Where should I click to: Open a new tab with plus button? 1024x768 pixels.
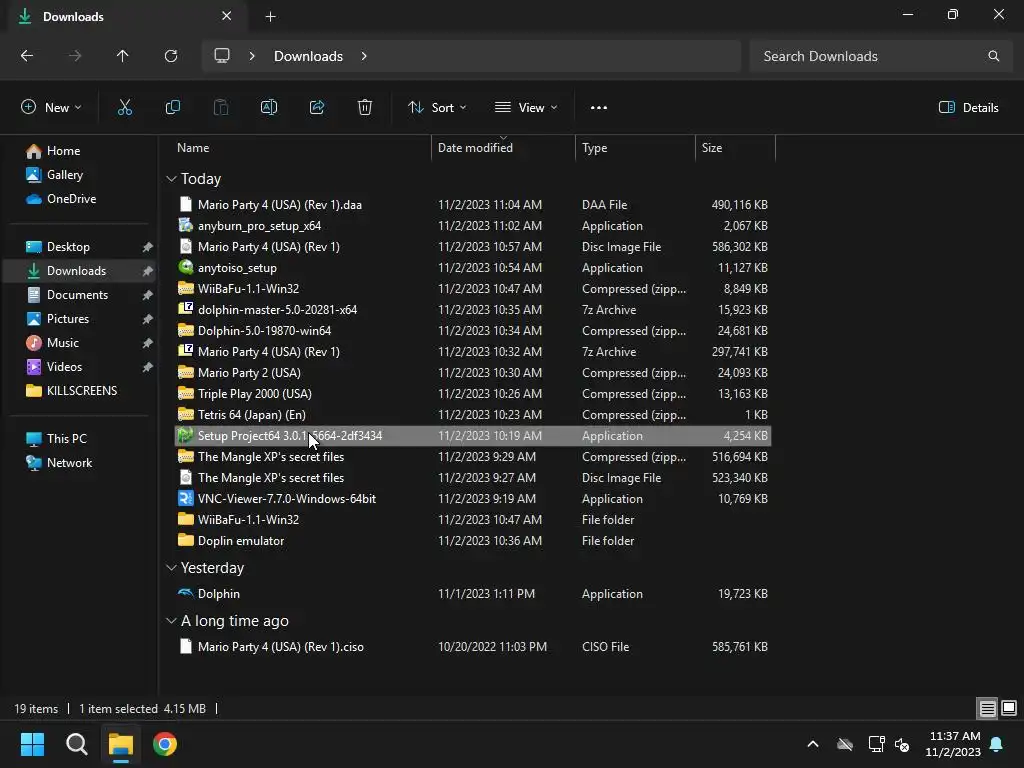270,17
